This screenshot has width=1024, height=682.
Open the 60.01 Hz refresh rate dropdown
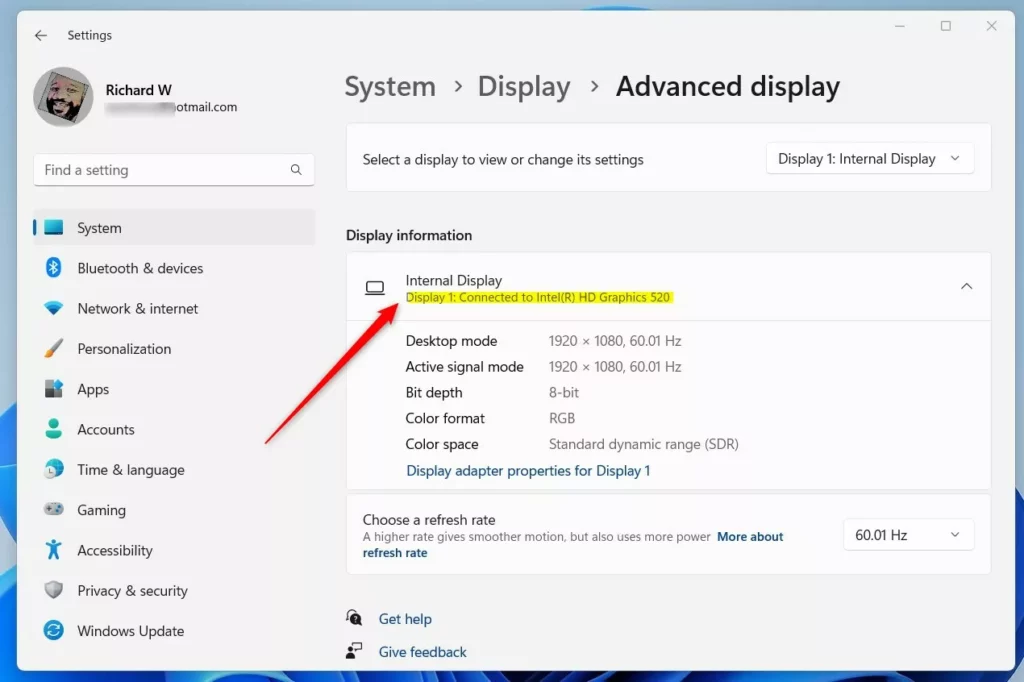click(908, 535)
